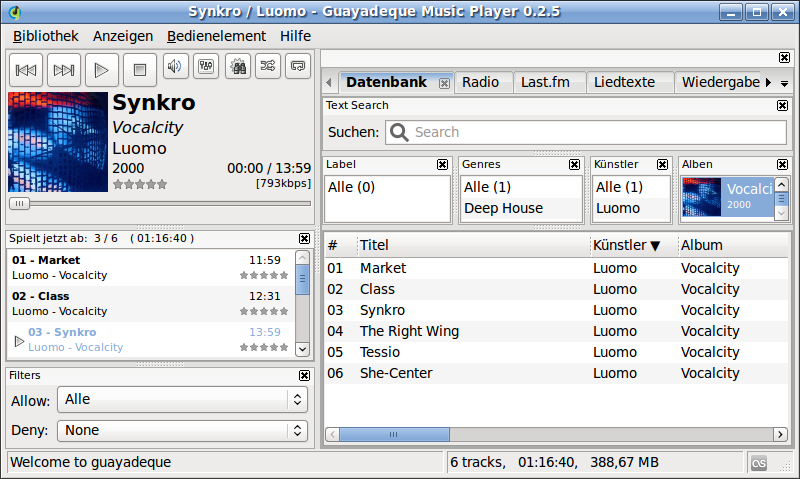Open the volume control icon
The height and width of the screenshot is (479, 800).
coord(176,66)
